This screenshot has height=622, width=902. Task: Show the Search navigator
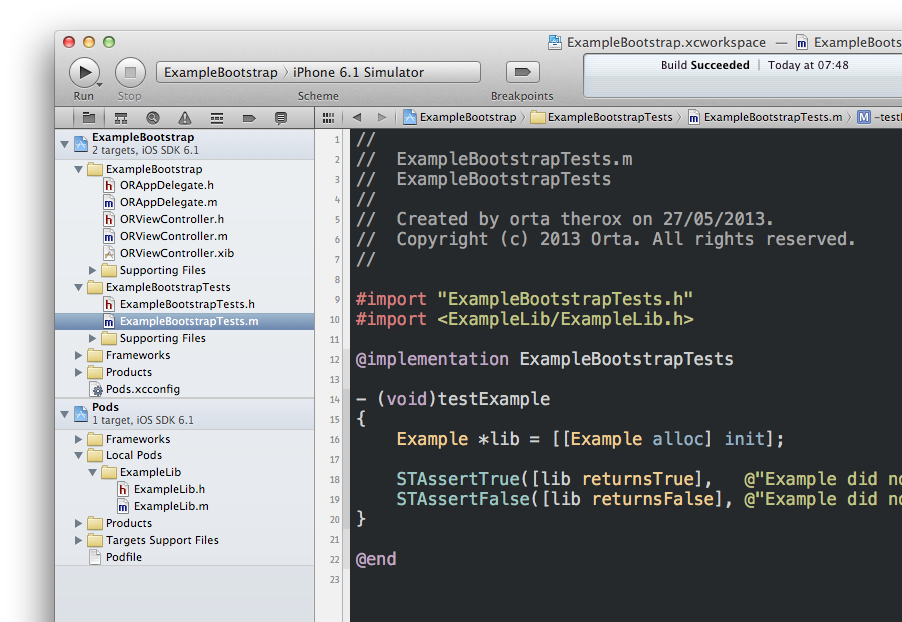152,118
